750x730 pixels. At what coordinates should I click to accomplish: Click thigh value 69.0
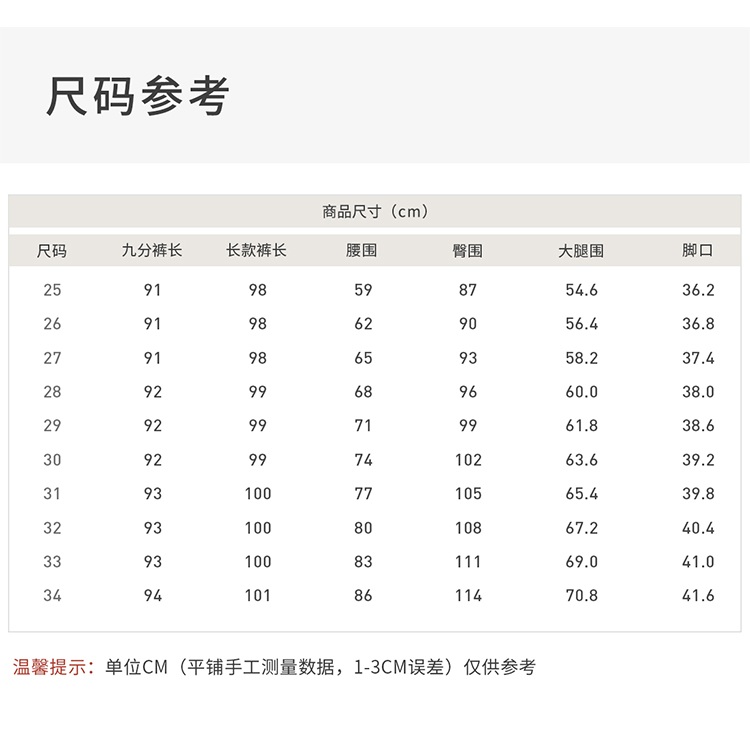582,562
